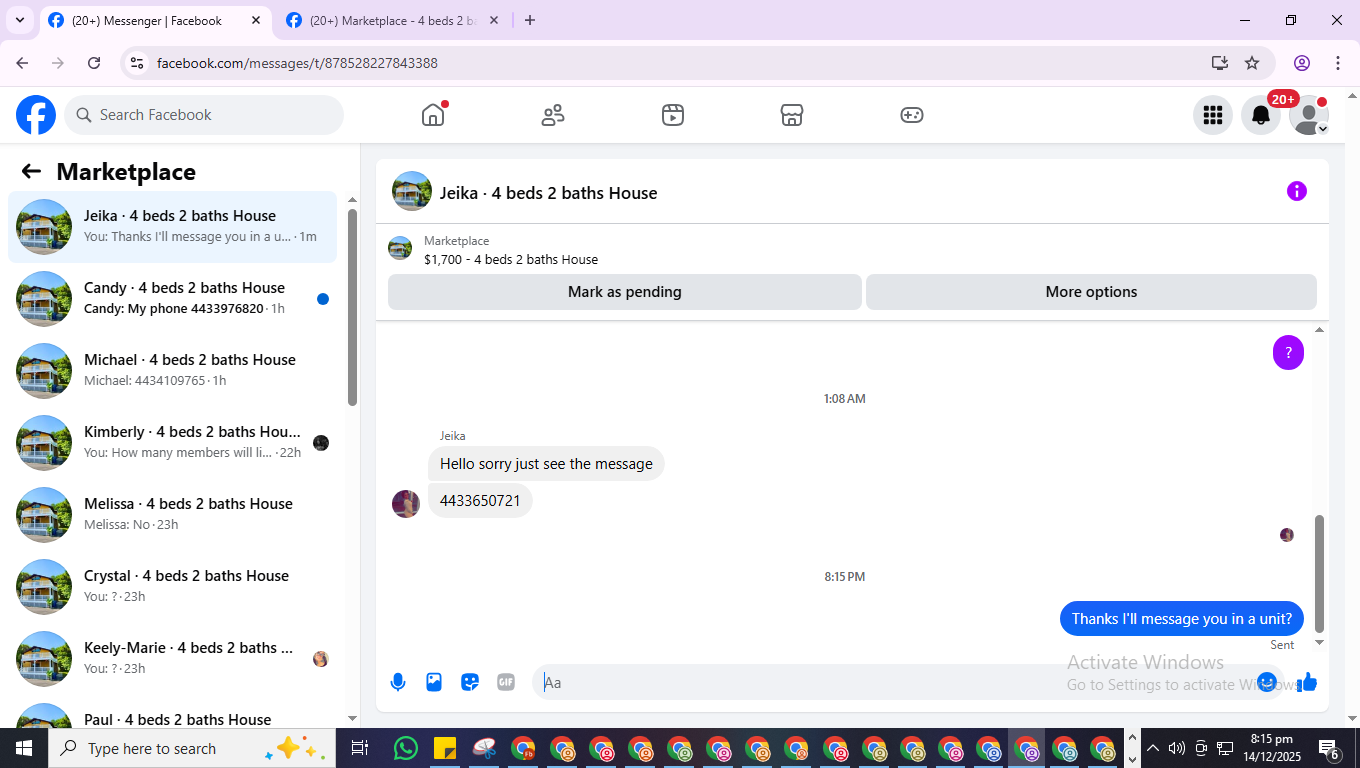Open the Facebook home logo
The width and height of the screenshot is (1360, 768).
pos(36,115)
